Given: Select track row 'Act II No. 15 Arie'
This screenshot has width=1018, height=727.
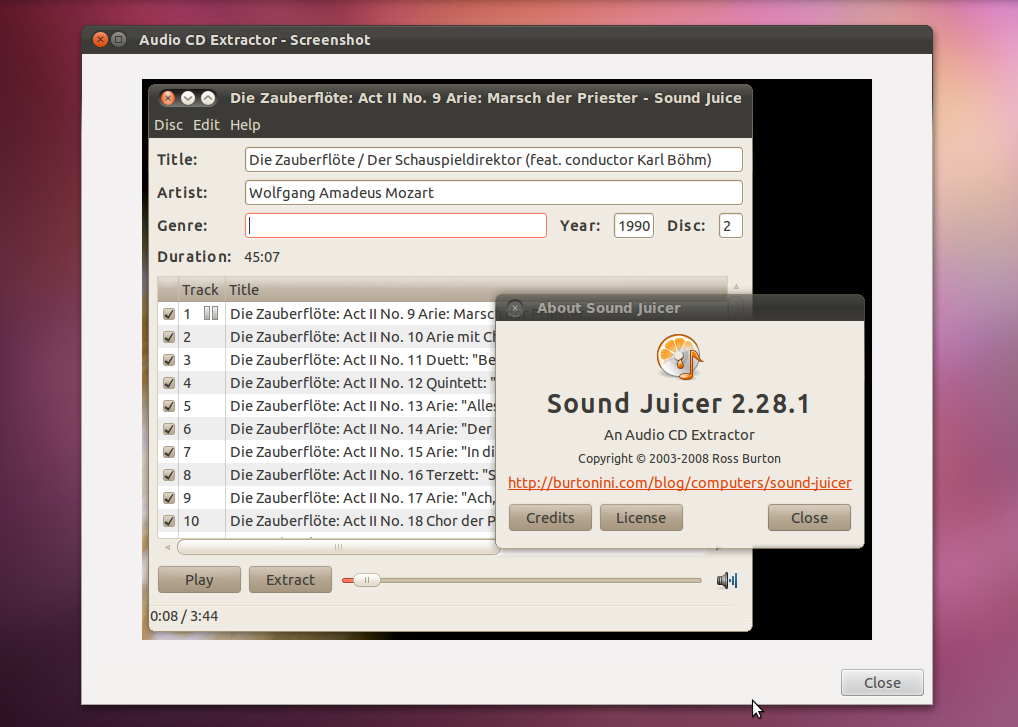Looking at the screenshot, I should 327,452.
